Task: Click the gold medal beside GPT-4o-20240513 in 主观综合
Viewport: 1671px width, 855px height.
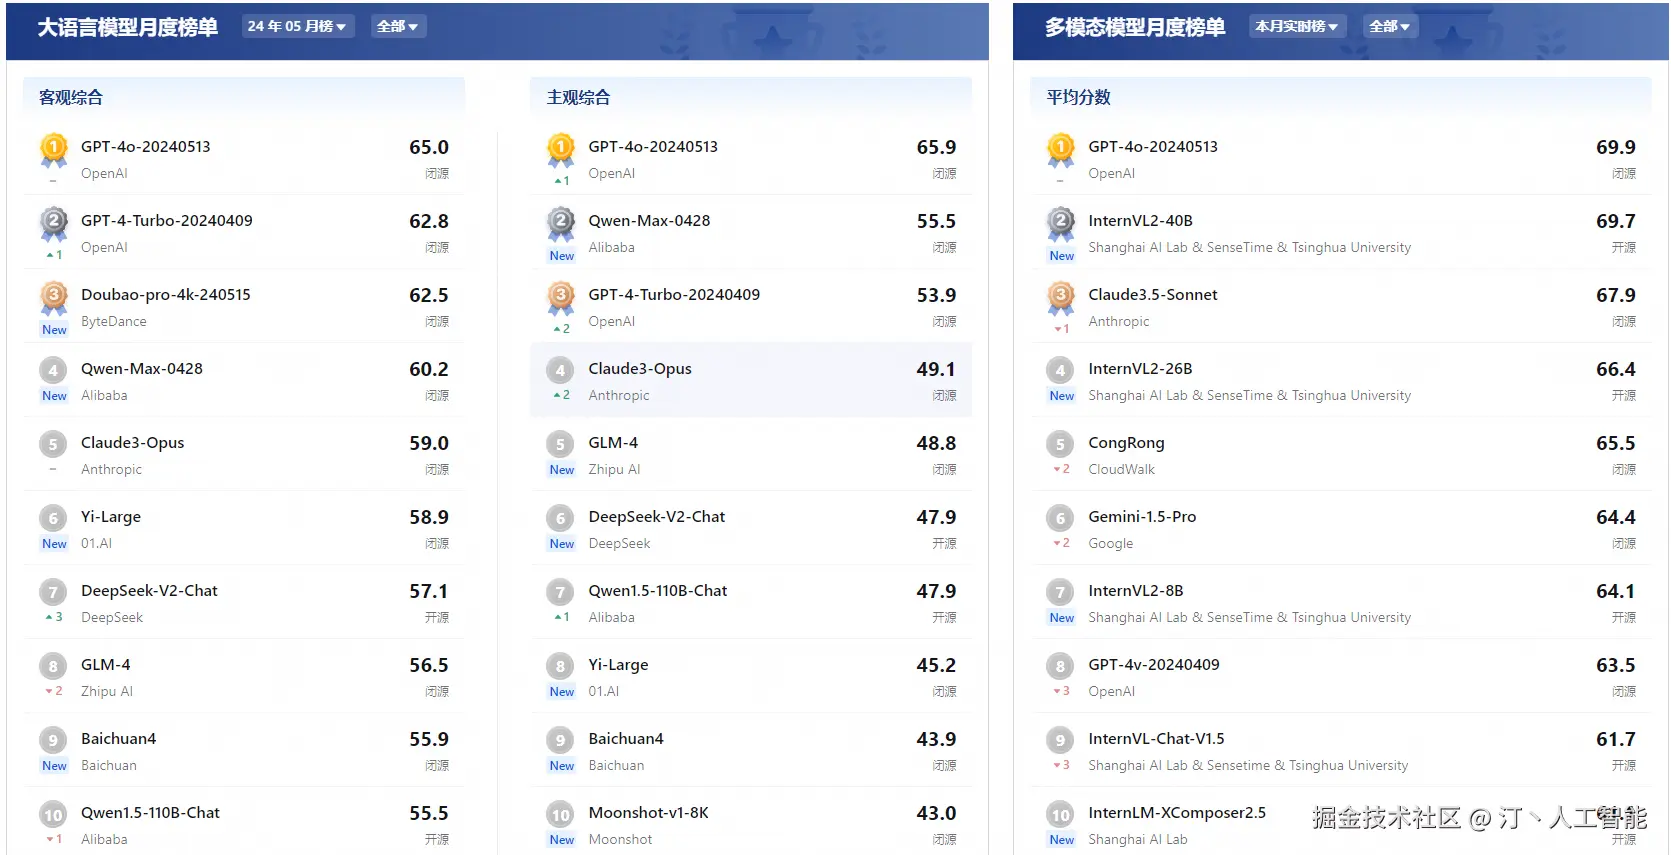Action: [x=561, y=151]
